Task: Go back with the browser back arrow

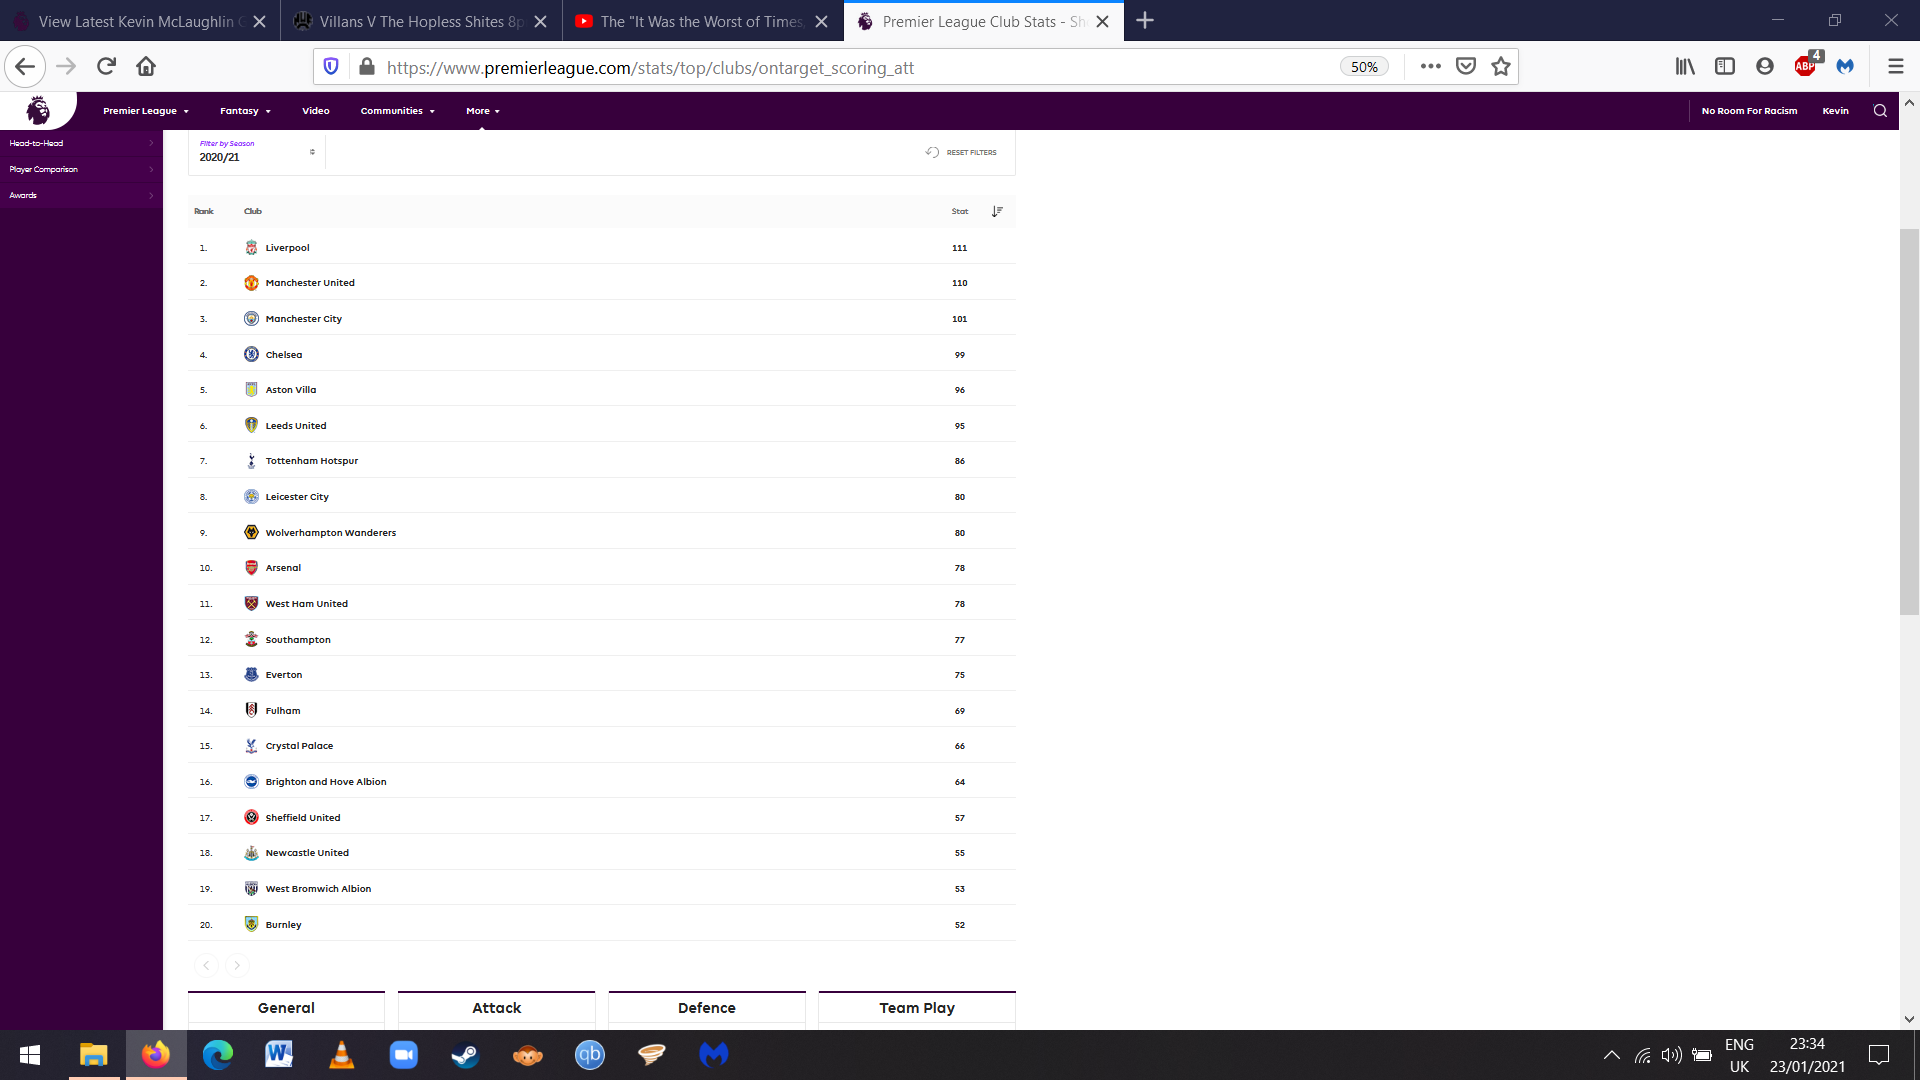Action: pyautogui.click(x=25, y=67)
